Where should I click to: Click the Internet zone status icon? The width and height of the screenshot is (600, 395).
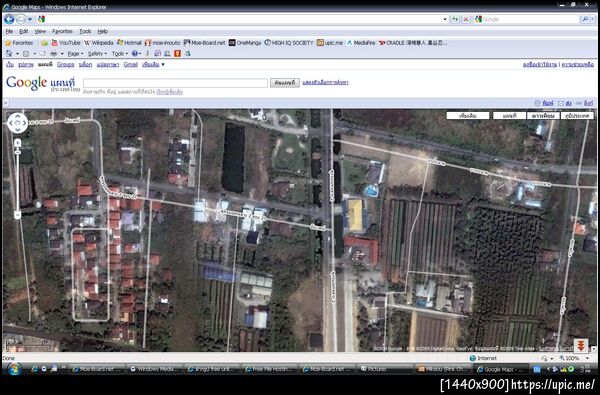coord(473,358)
